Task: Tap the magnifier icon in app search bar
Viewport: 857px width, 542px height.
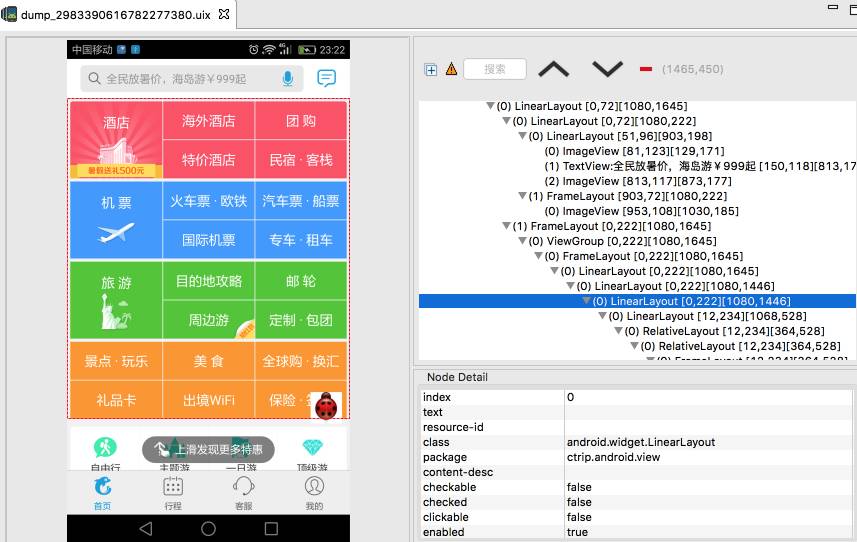Action: click(x=94, y=79)
